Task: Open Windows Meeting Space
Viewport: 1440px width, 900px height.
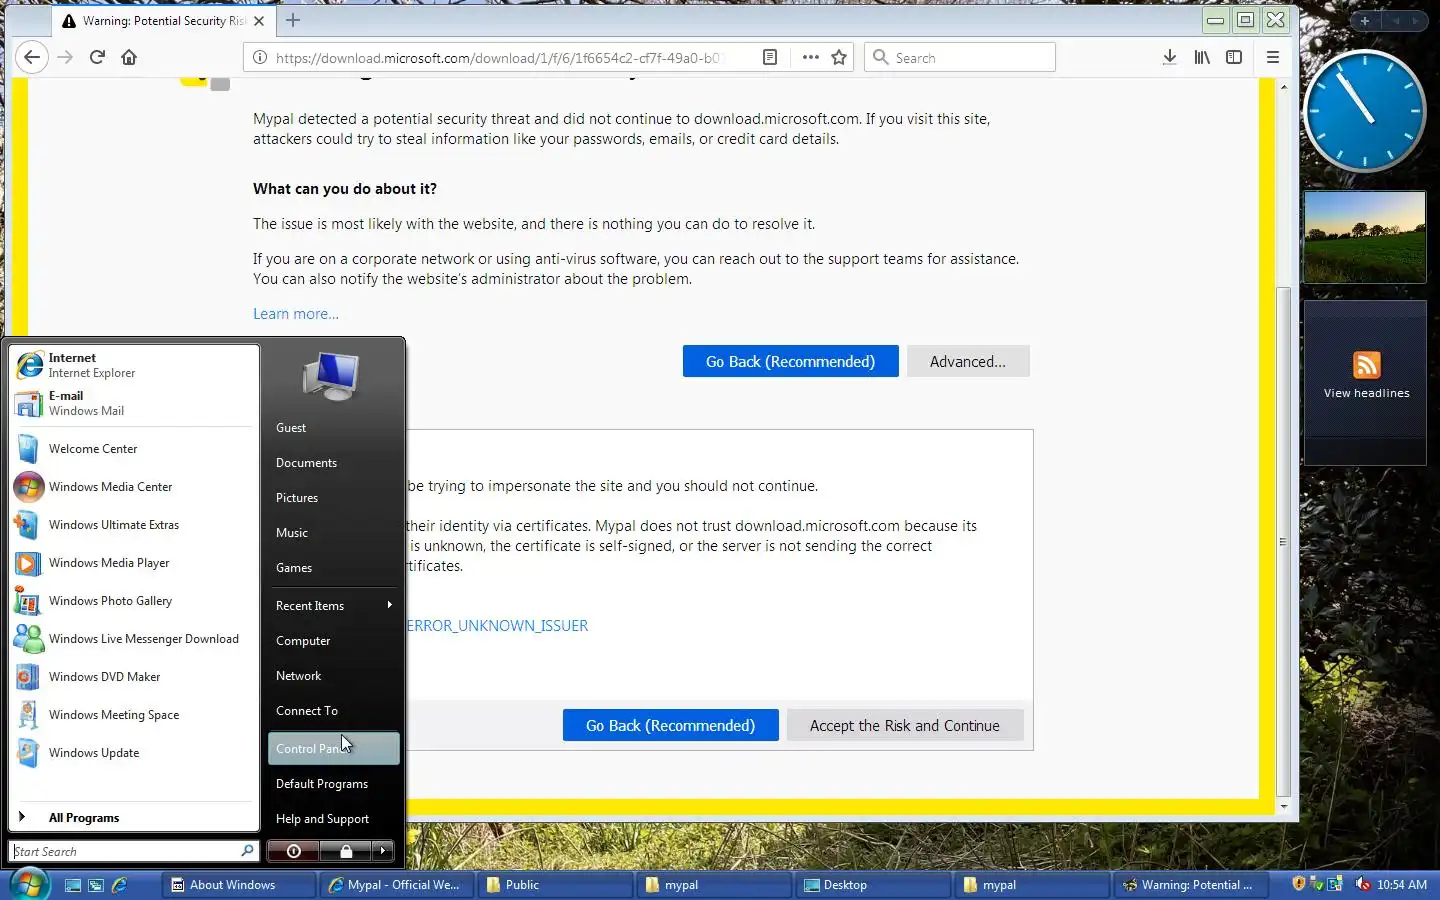Action: [134, 715]
